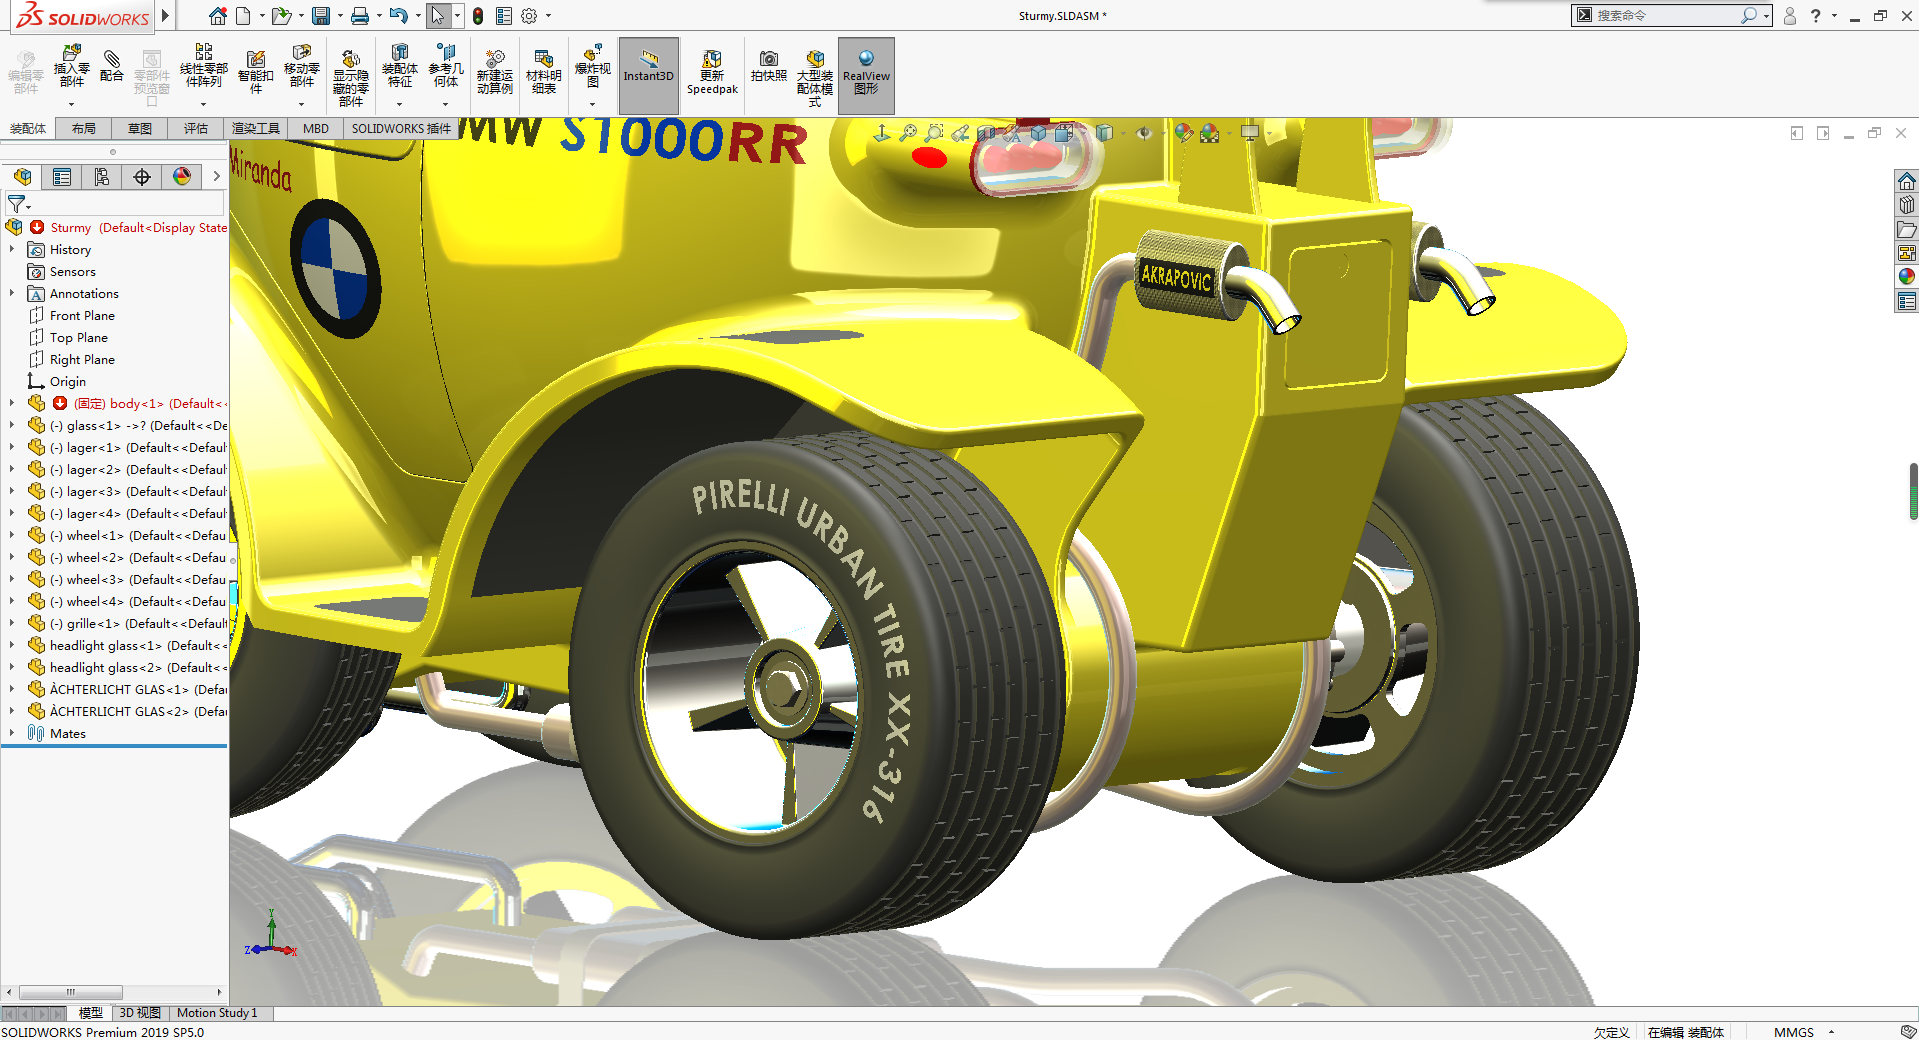
Task: Open the Help question mark menu
Action: click(1815, 16)
